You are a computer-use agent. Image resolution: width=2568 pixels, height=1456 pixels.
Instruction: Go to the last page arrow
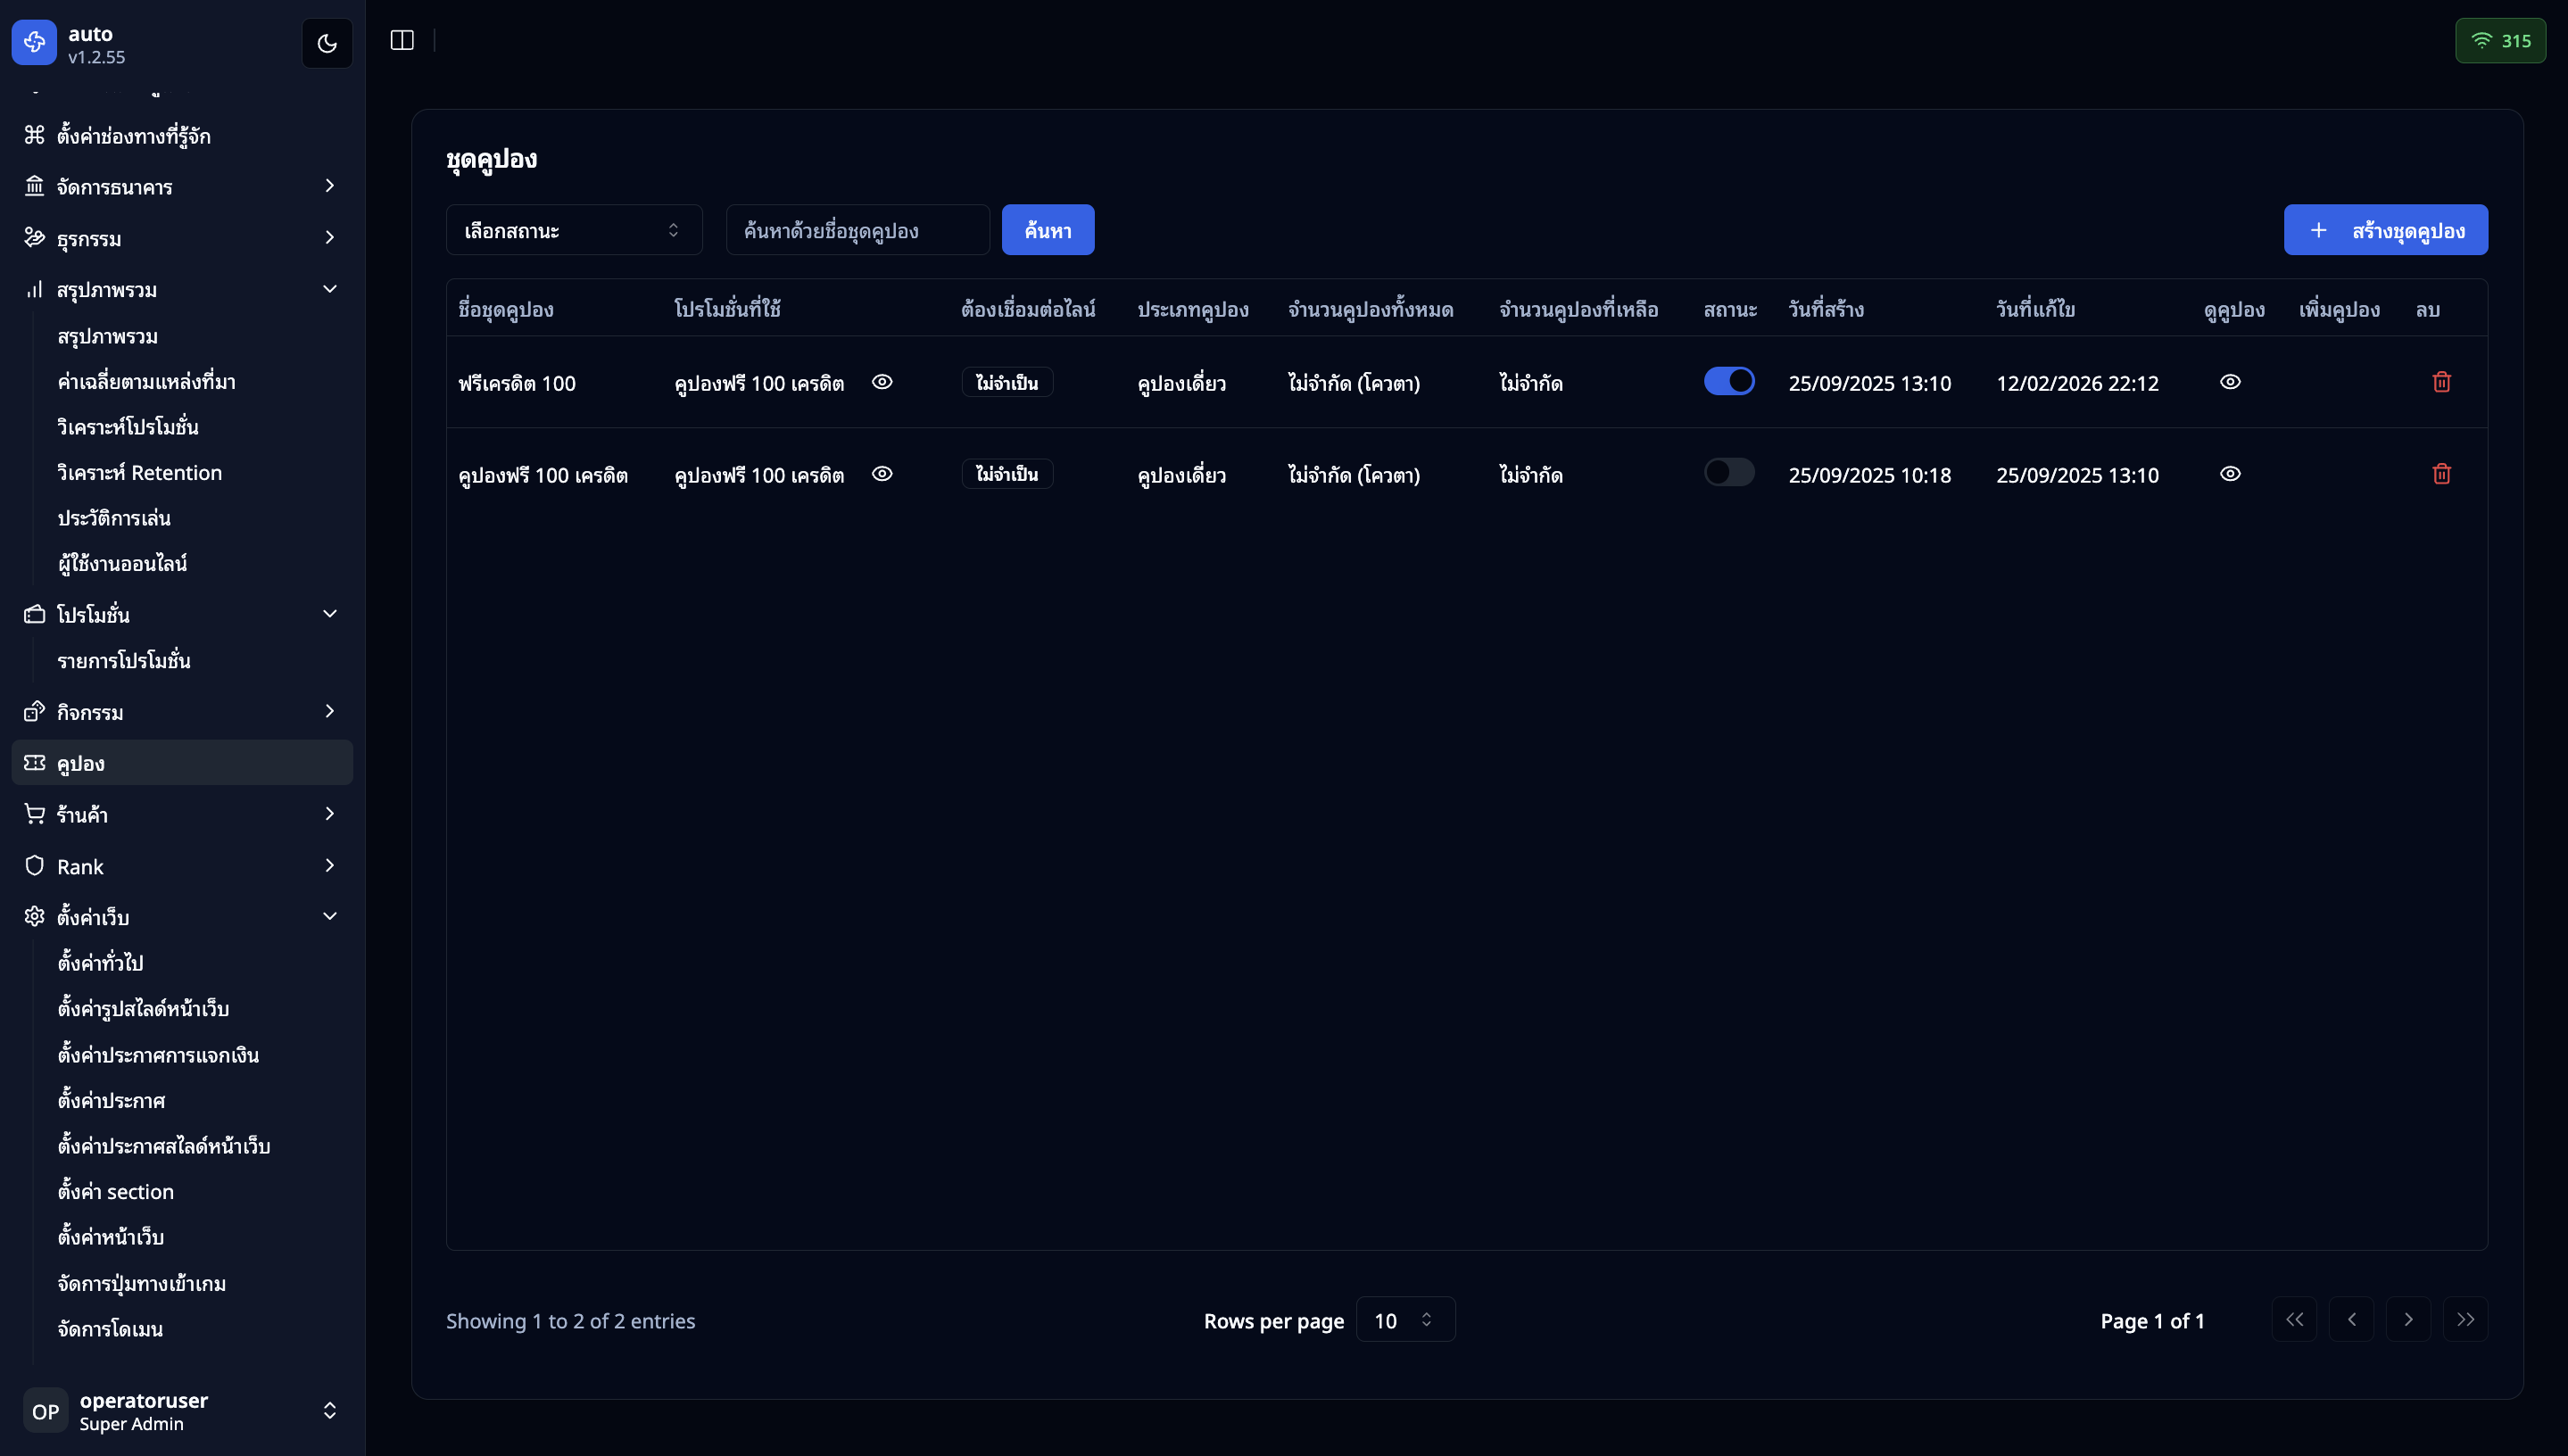(2465, 1319)
